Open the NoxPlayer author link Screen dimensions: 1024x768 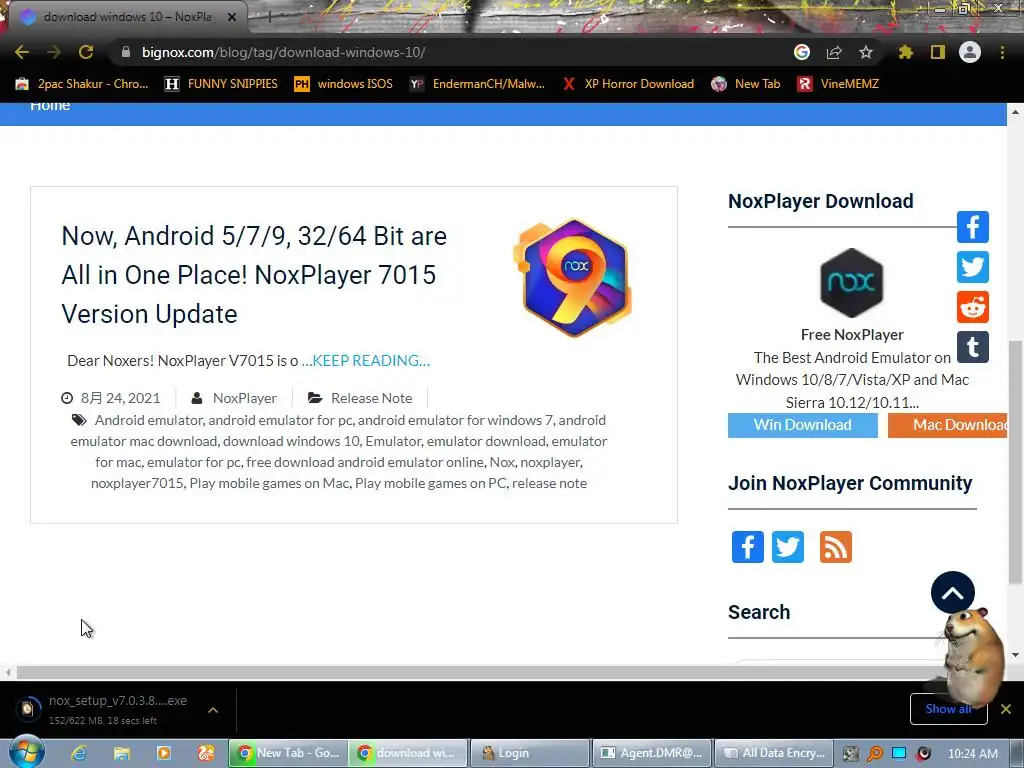click(244, 398)
